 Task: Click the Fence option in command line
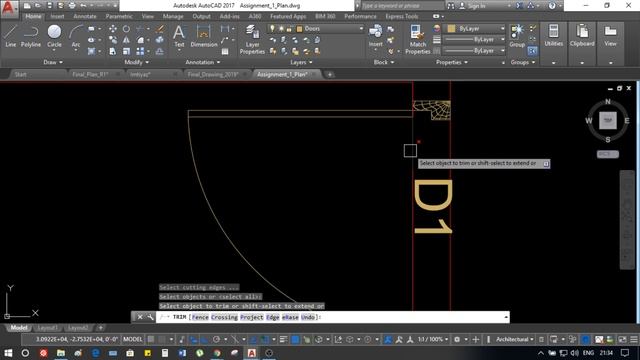coord(200,317)
